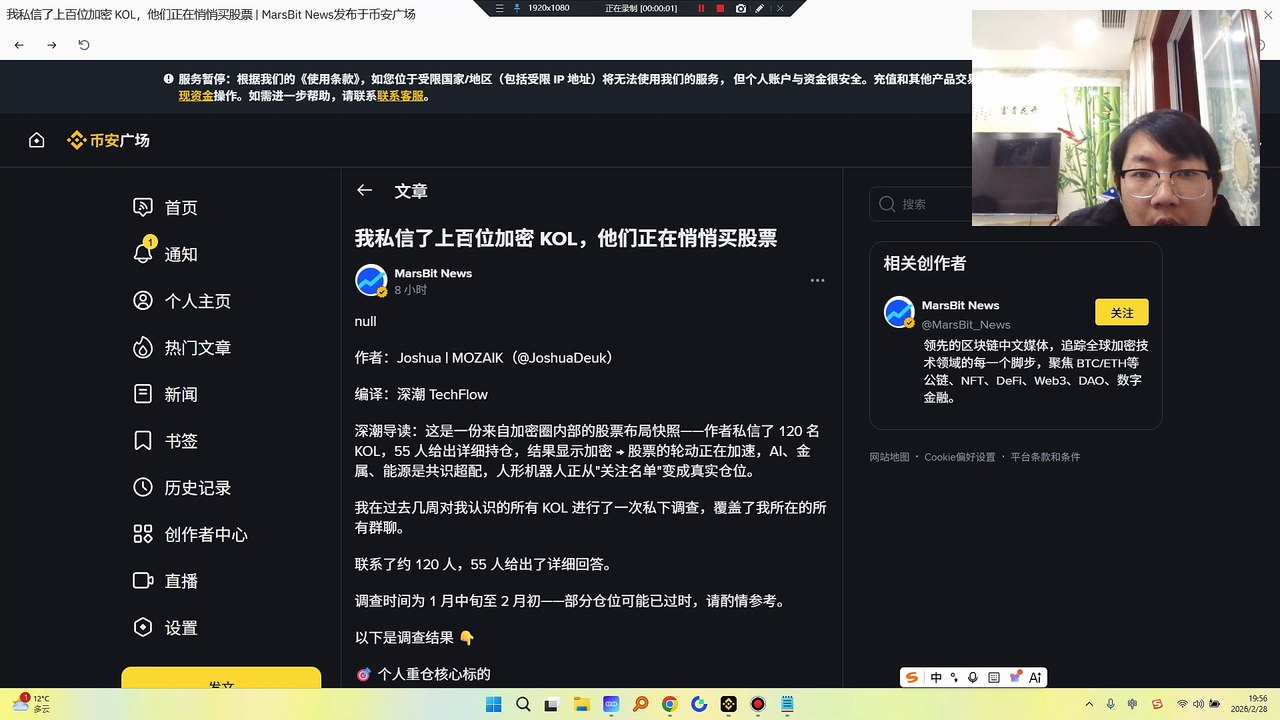Follow MarsBit News with the 关注 button
Viewport: 1280px width, 720px height.
(1122, 312)
